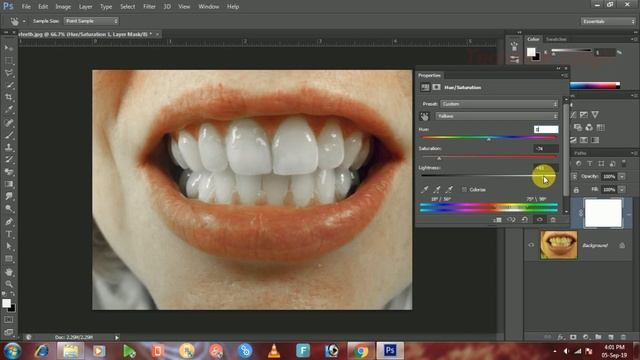Image resolution: width=640 pixels, height=360 pixels.
Task: Select the Horizontal Type tool
Action: point(9,234)
